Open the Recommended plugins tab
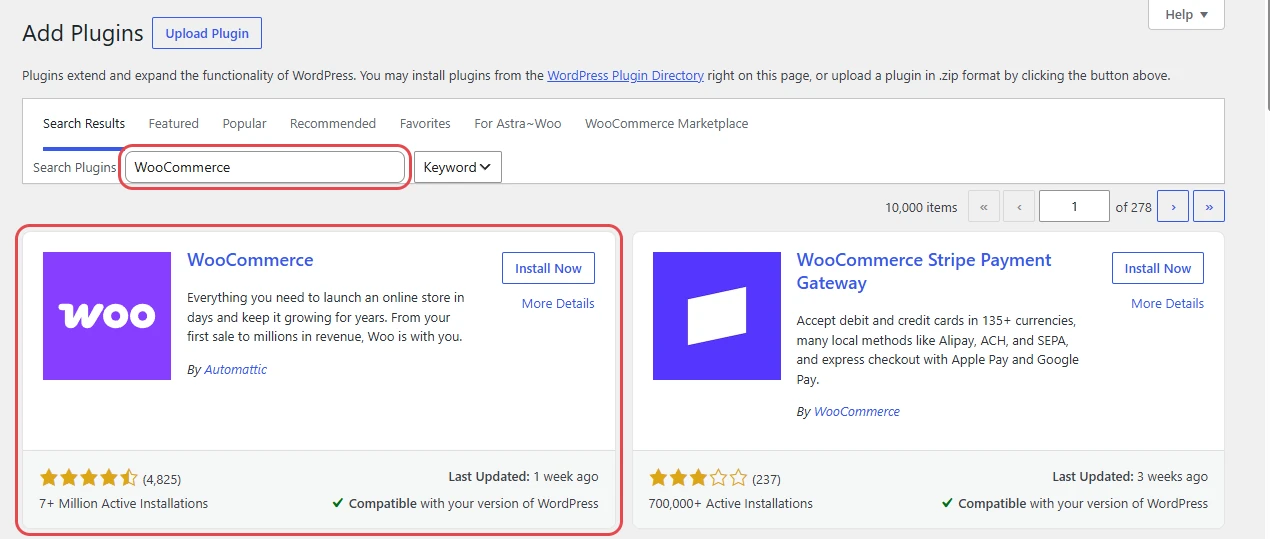Viewport: 1270px width, 539px height. tap(333, 124)
